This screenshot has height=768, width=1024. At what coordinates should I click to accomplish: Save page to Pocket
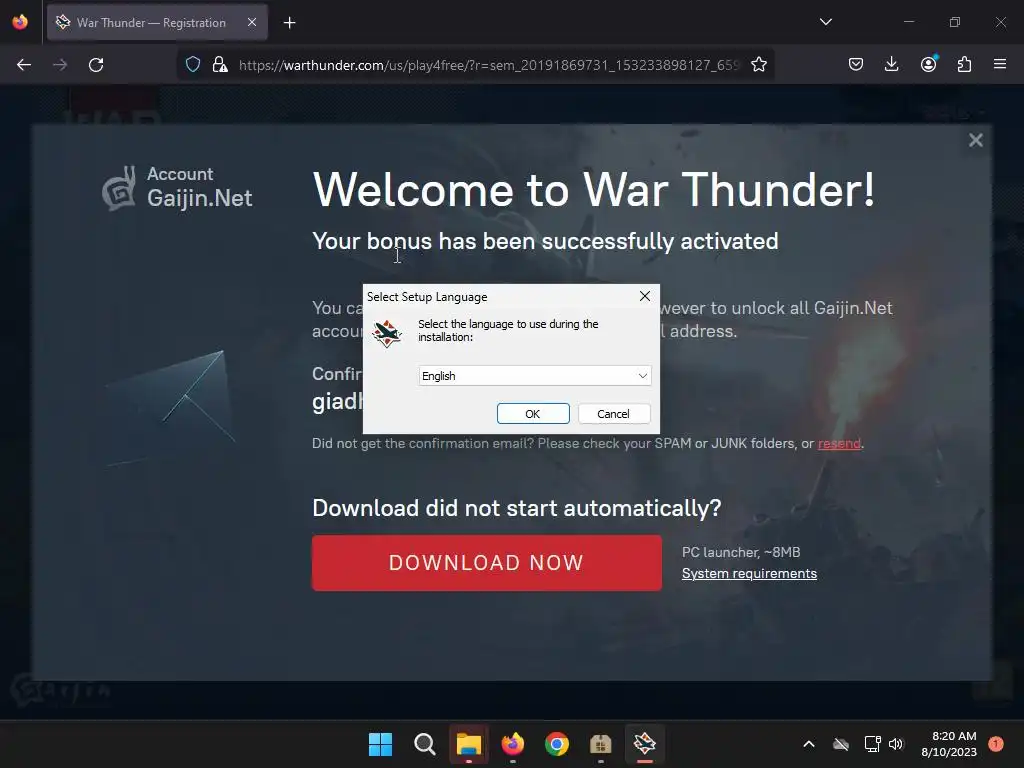(x=856, y=64)
